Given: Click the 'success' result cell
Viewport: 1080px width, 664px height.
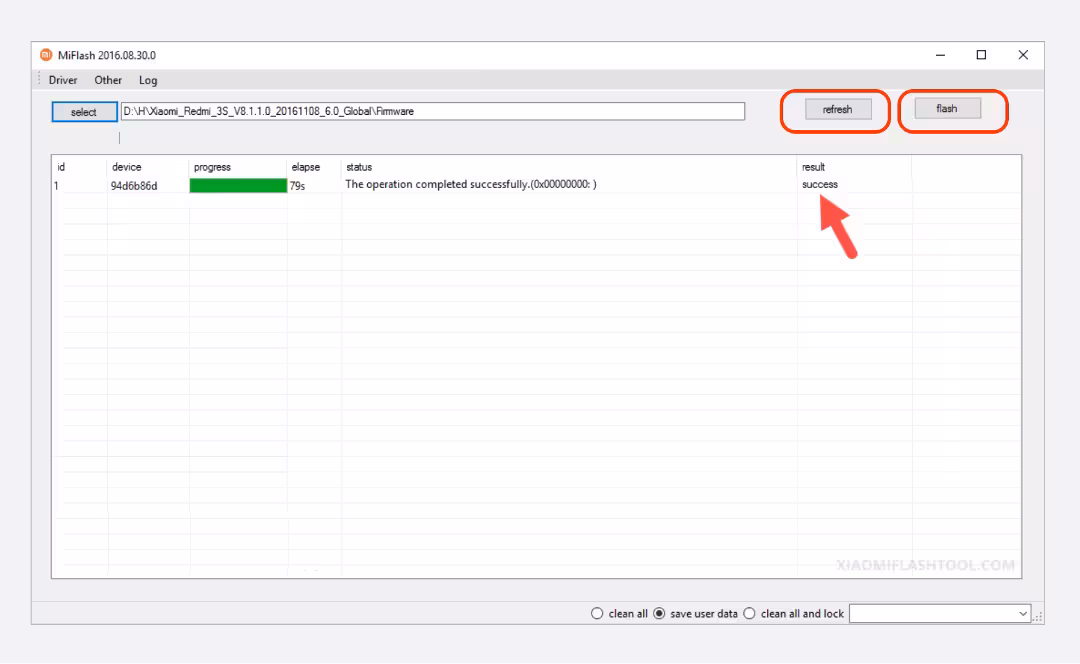Looking at the screenshot, I should 820,185.
